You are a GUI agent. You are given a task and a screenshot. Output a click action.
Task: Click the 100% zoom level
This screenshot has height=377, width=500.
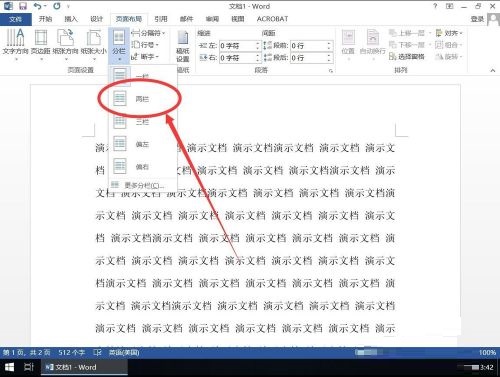pos(487,352)
